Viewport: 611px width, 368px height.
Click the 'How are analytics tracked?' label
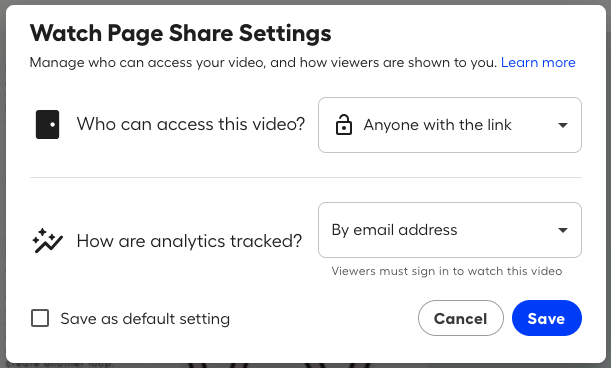[x=189, y=241]
